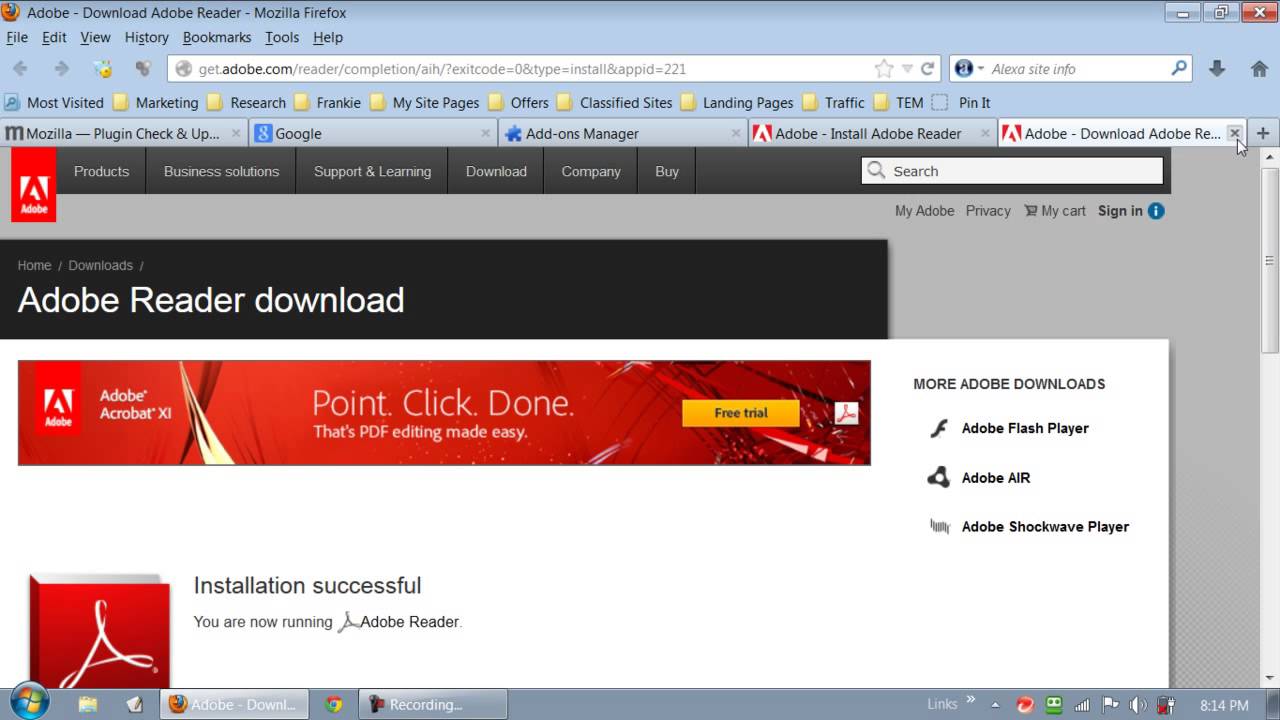
Task: Click the Windows Start button
Action: [x=28, y=702]
